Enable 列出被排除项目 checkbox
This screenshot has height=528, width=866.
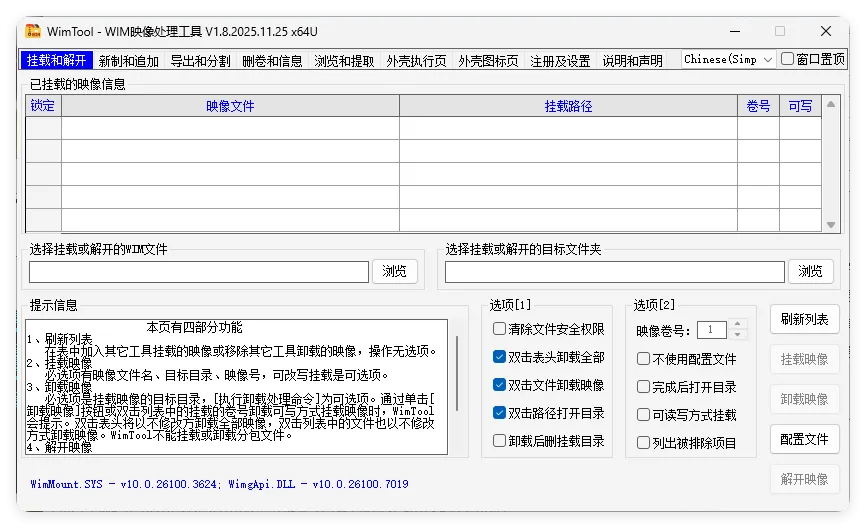coord(644,443)
